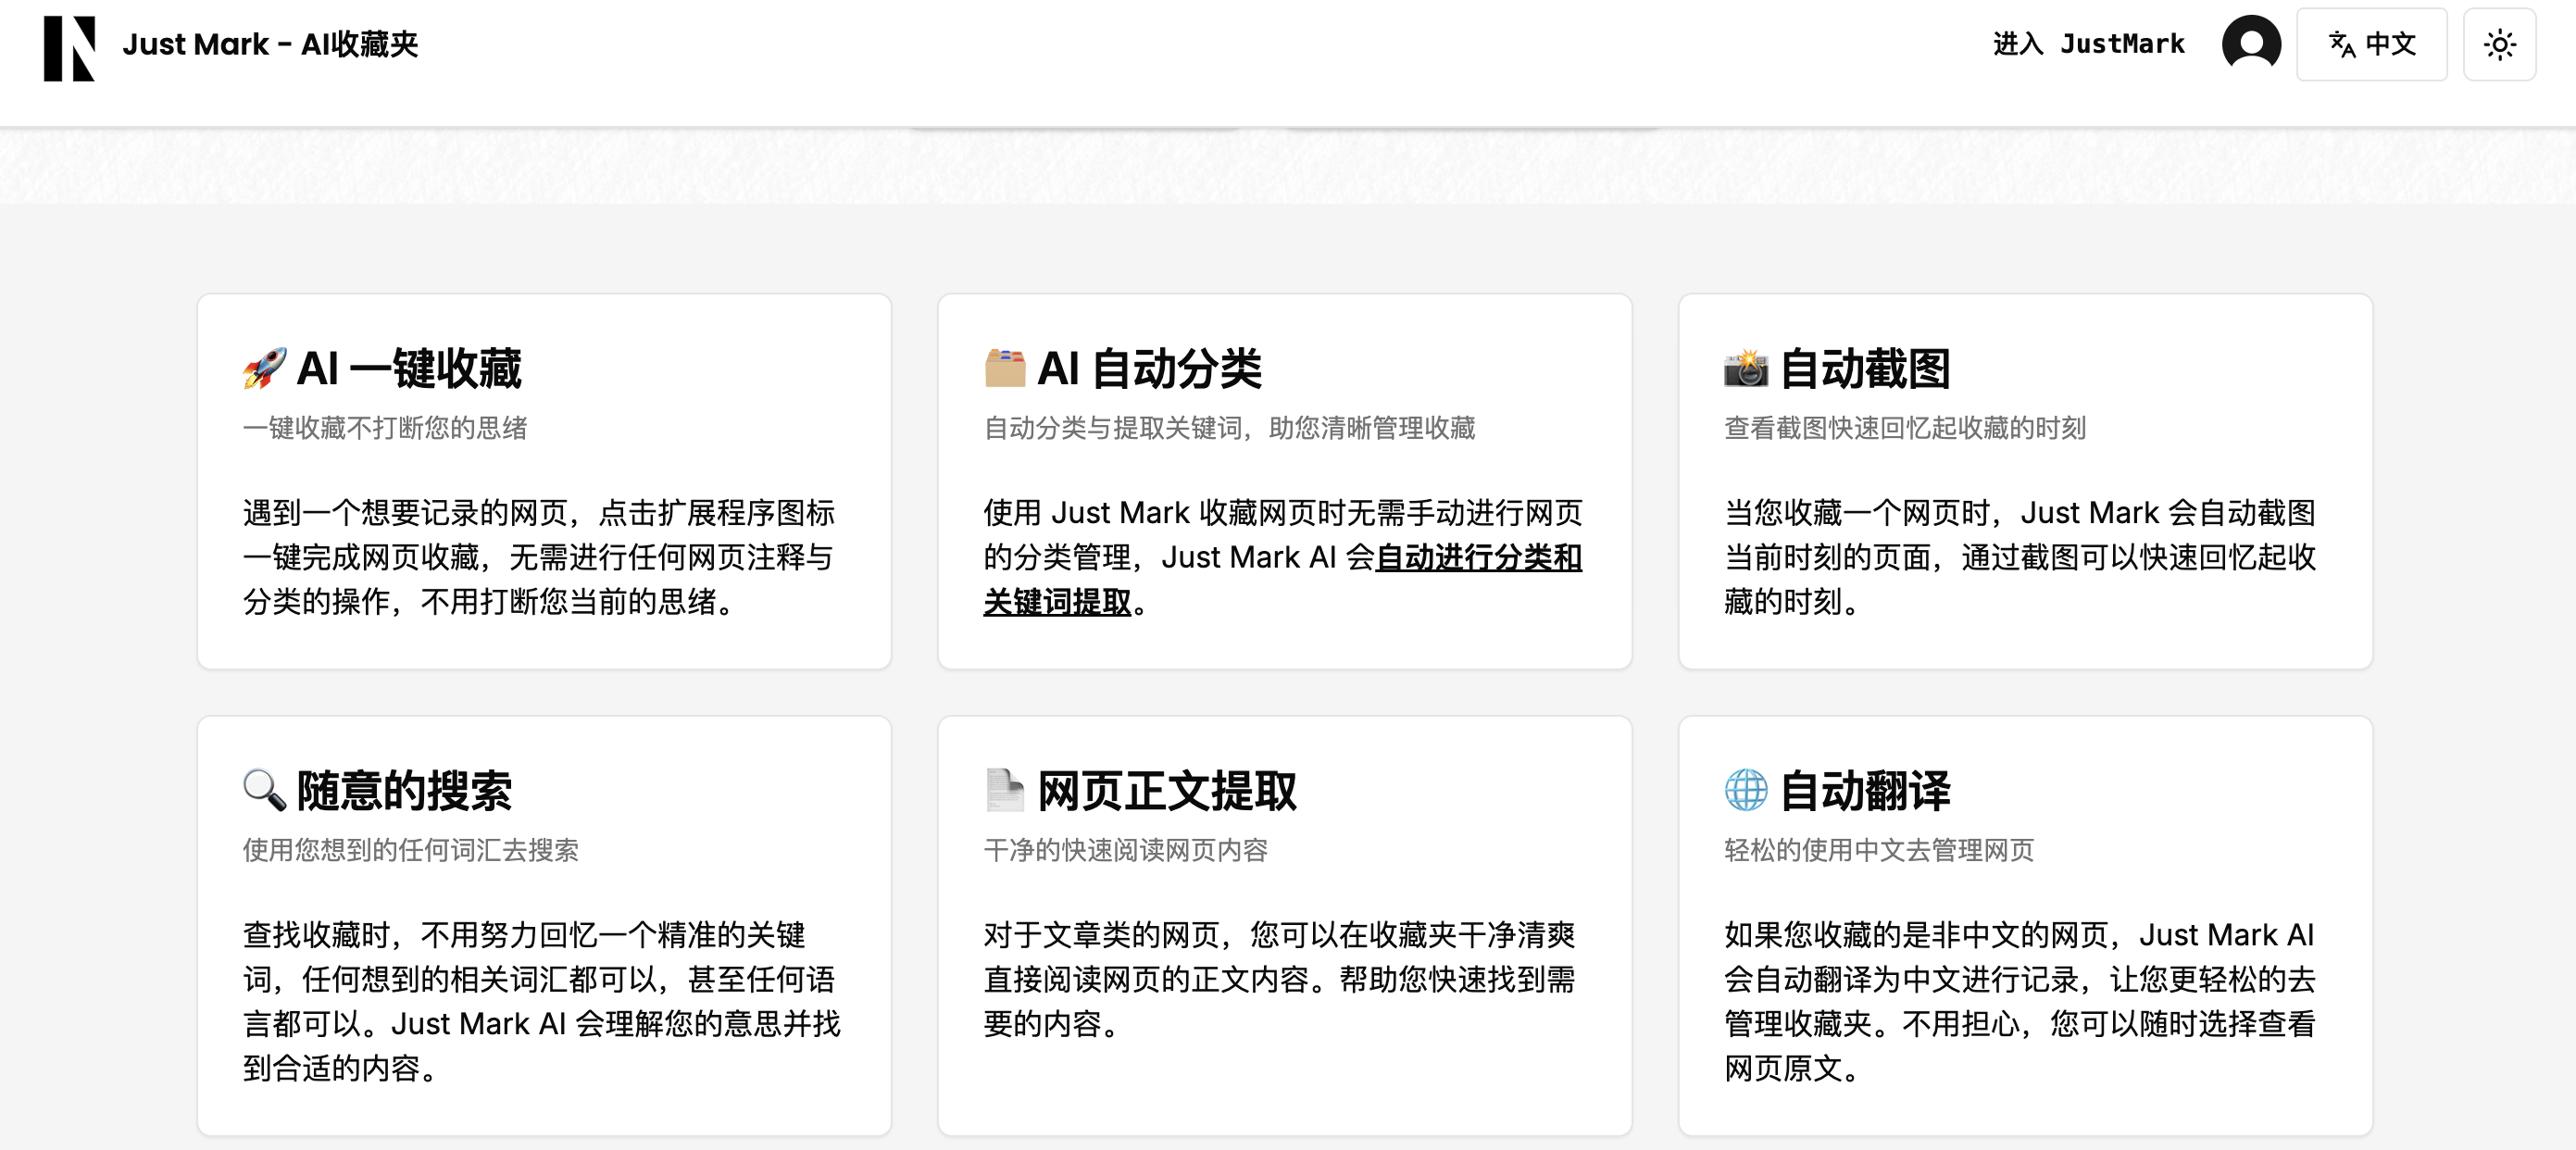Click the paragraph starting 当您收藏一个网页时
This screenshot has width=2576, height=1150.
(2020, 557)
